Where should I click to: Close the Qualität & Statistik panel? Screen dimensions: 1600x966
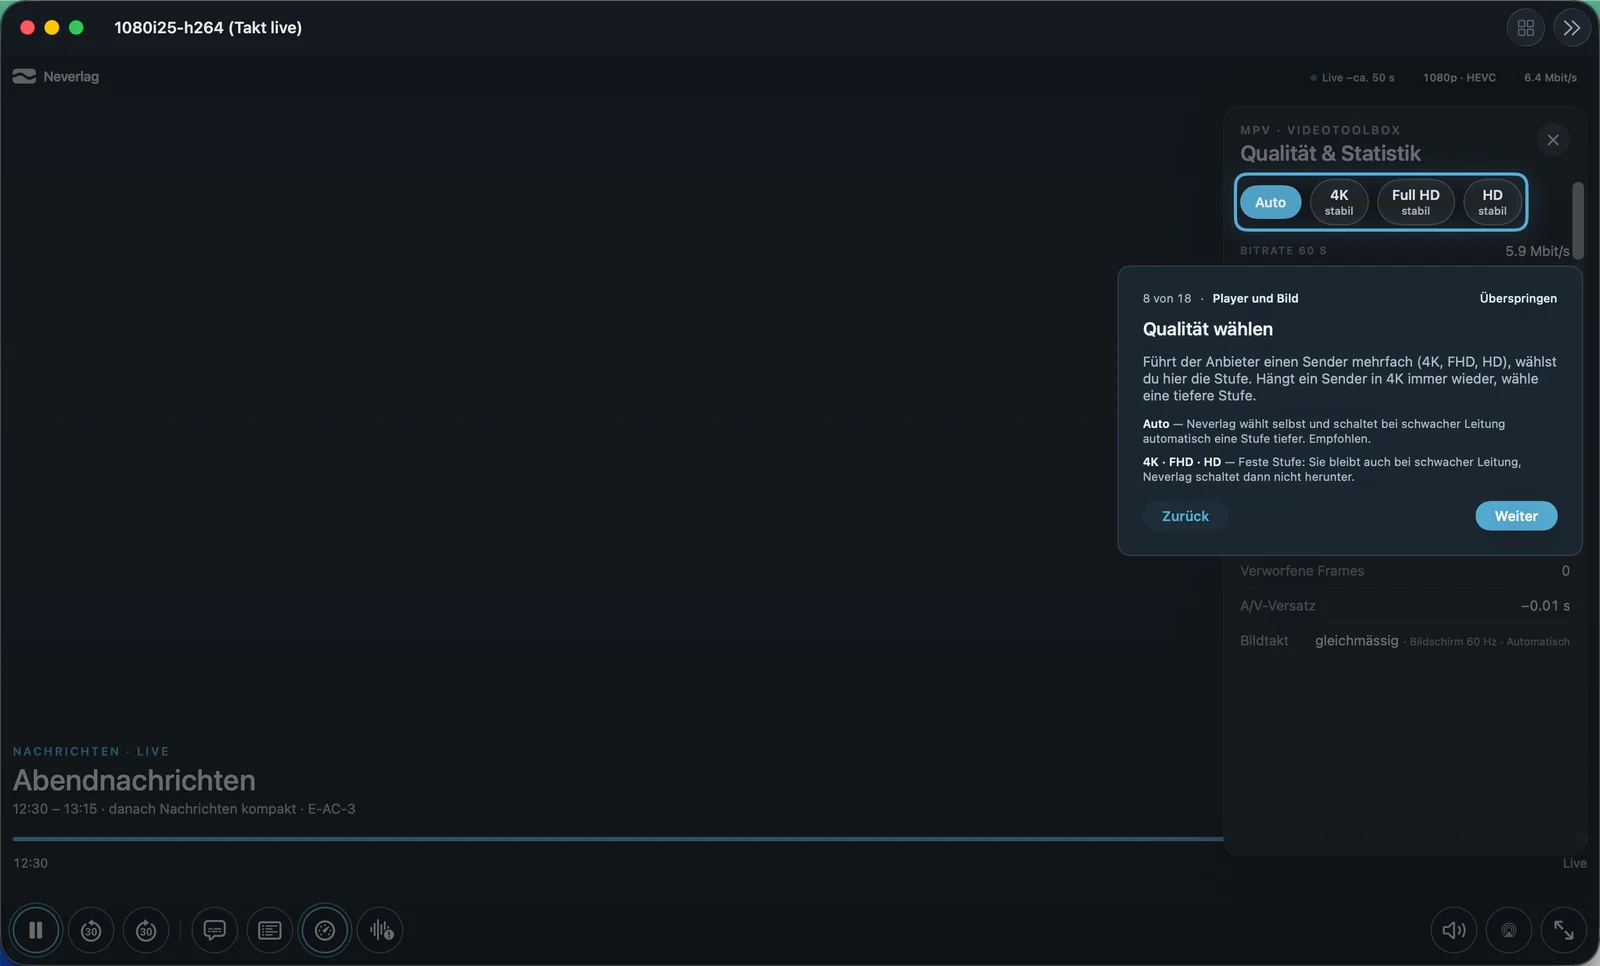pos(1553,140)
